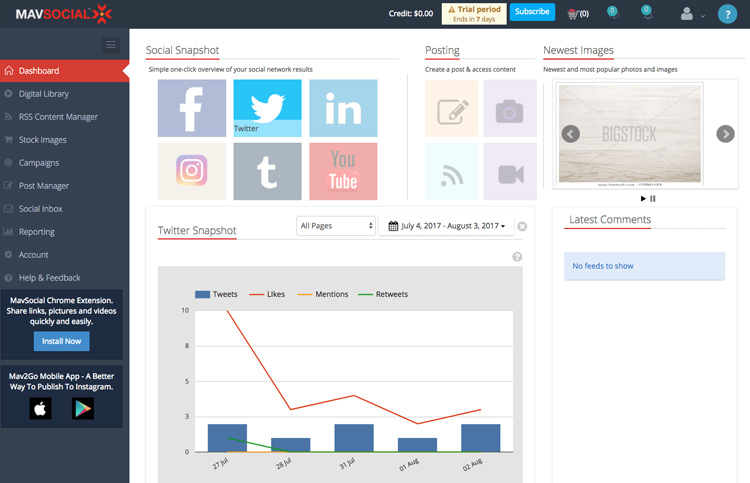Close the Twitter Snapshot panel
The image size is (750, 483).
[522, 226]
